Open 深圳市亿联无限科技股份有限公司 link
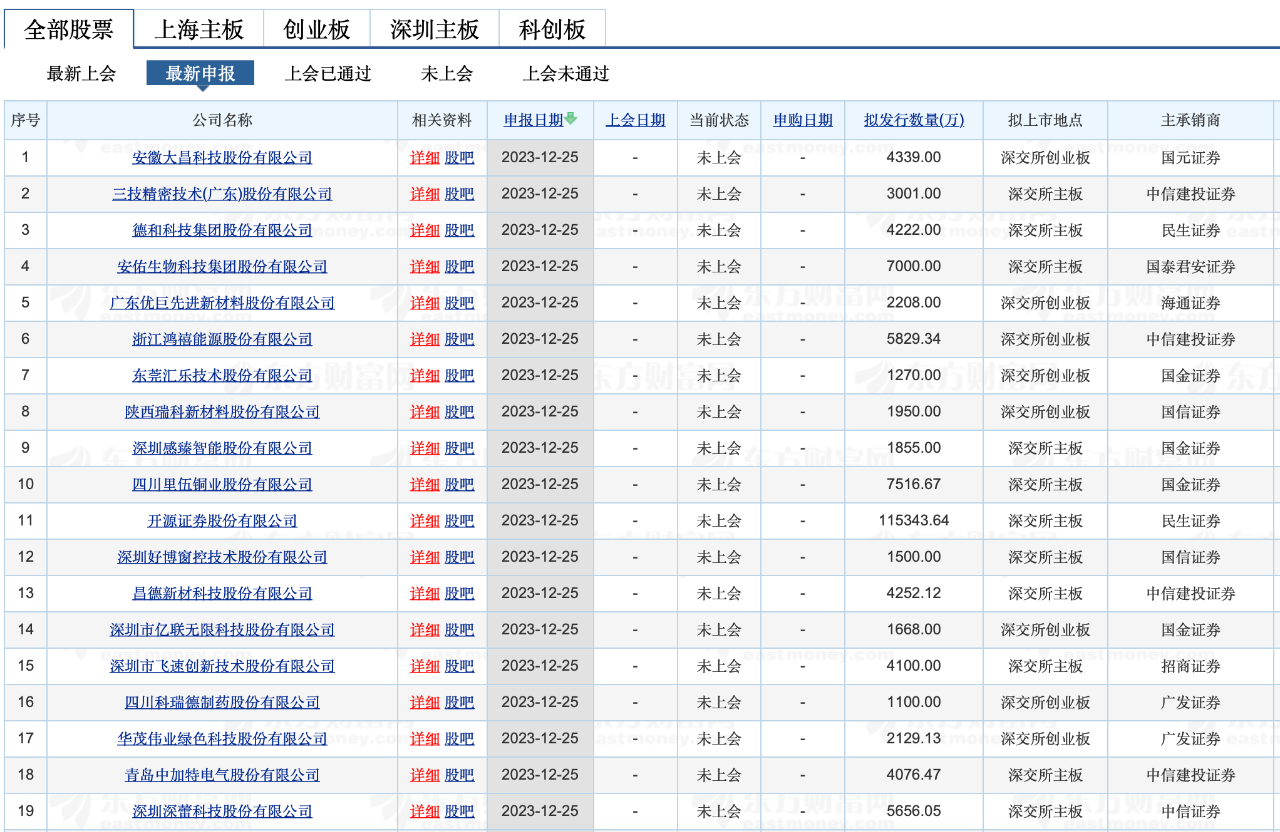The image size is (1280, 832). pyautogui.click(x=222, y=630)
